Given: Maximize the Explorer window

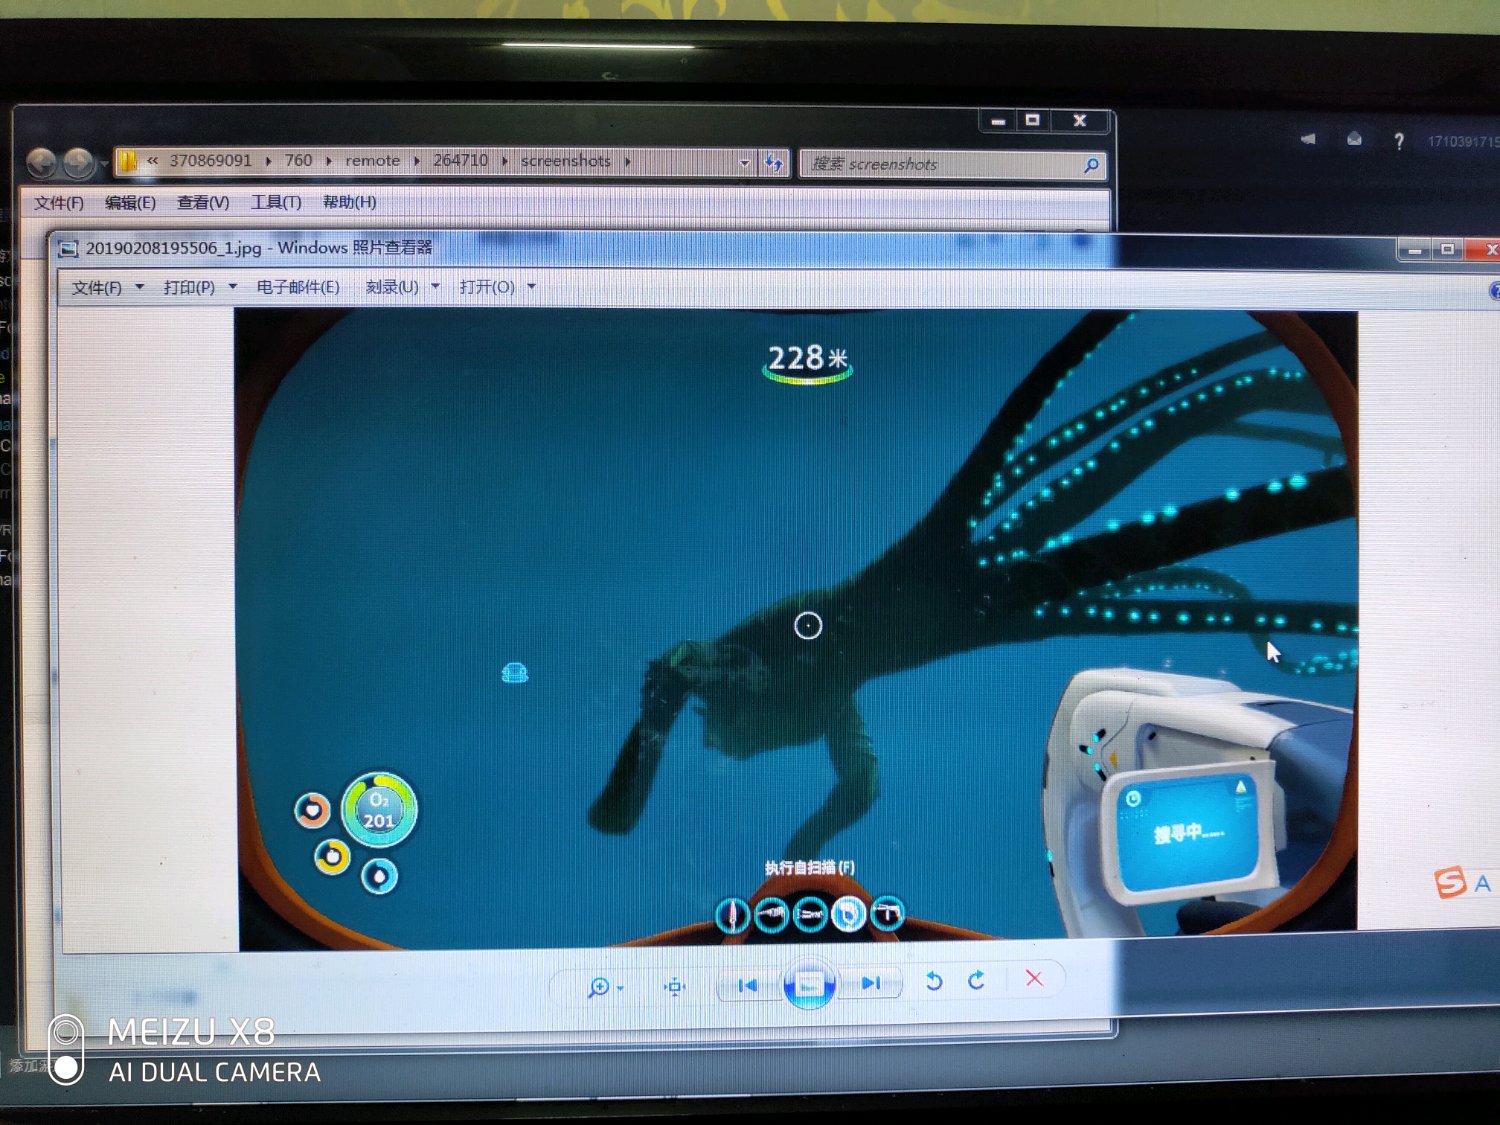Looking at the screenshot, I should pos(1033,121).
